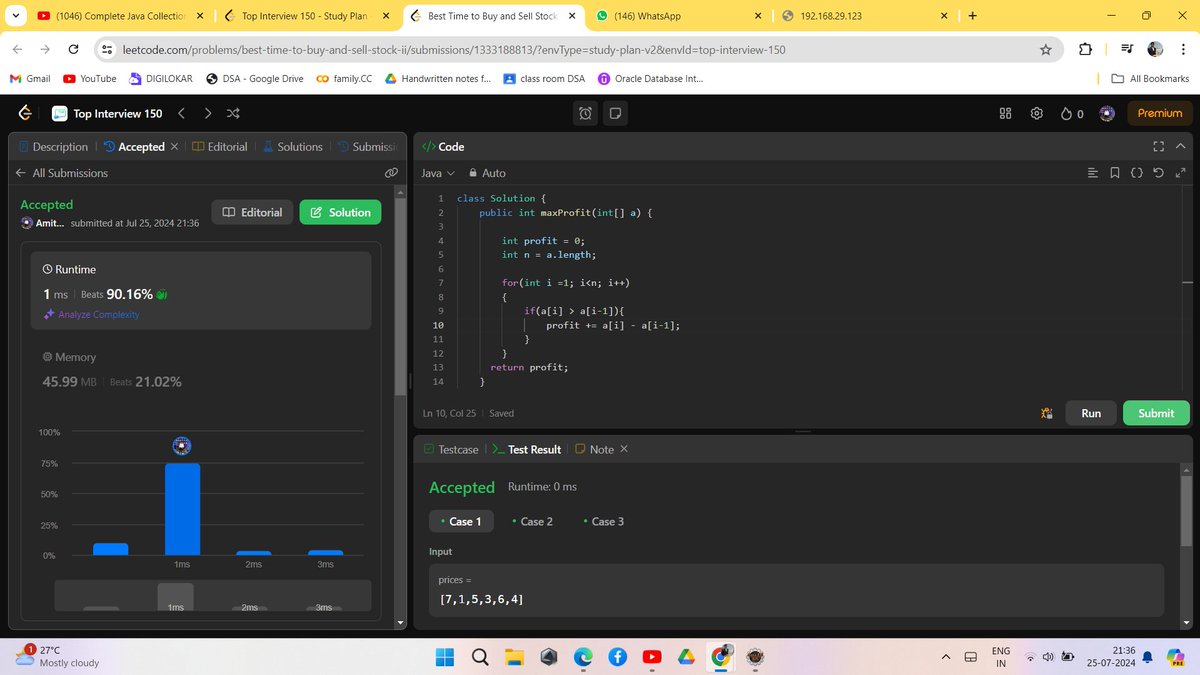
Task: Open the Gmail bookmark
Action: 31,79
